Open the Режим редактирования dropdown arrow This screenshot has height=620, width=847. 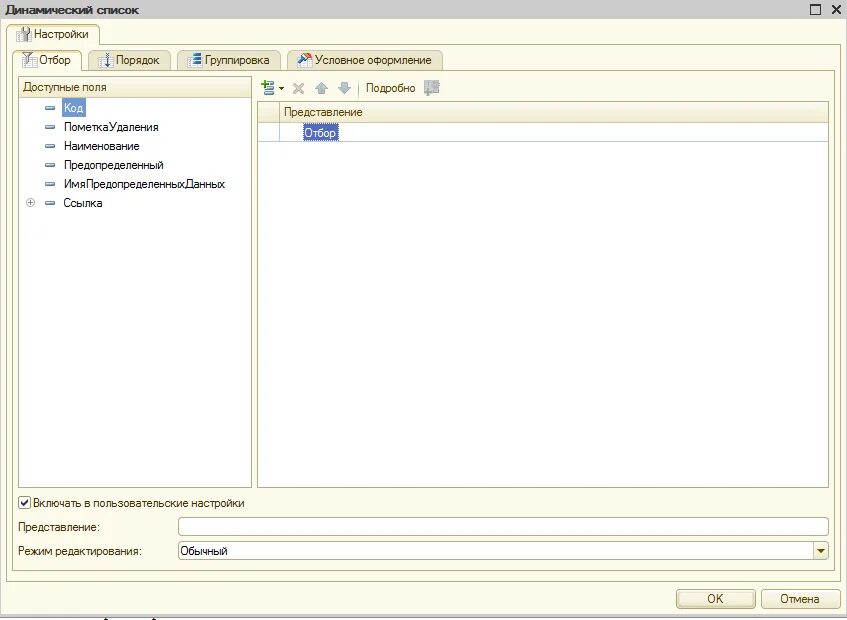821,551
